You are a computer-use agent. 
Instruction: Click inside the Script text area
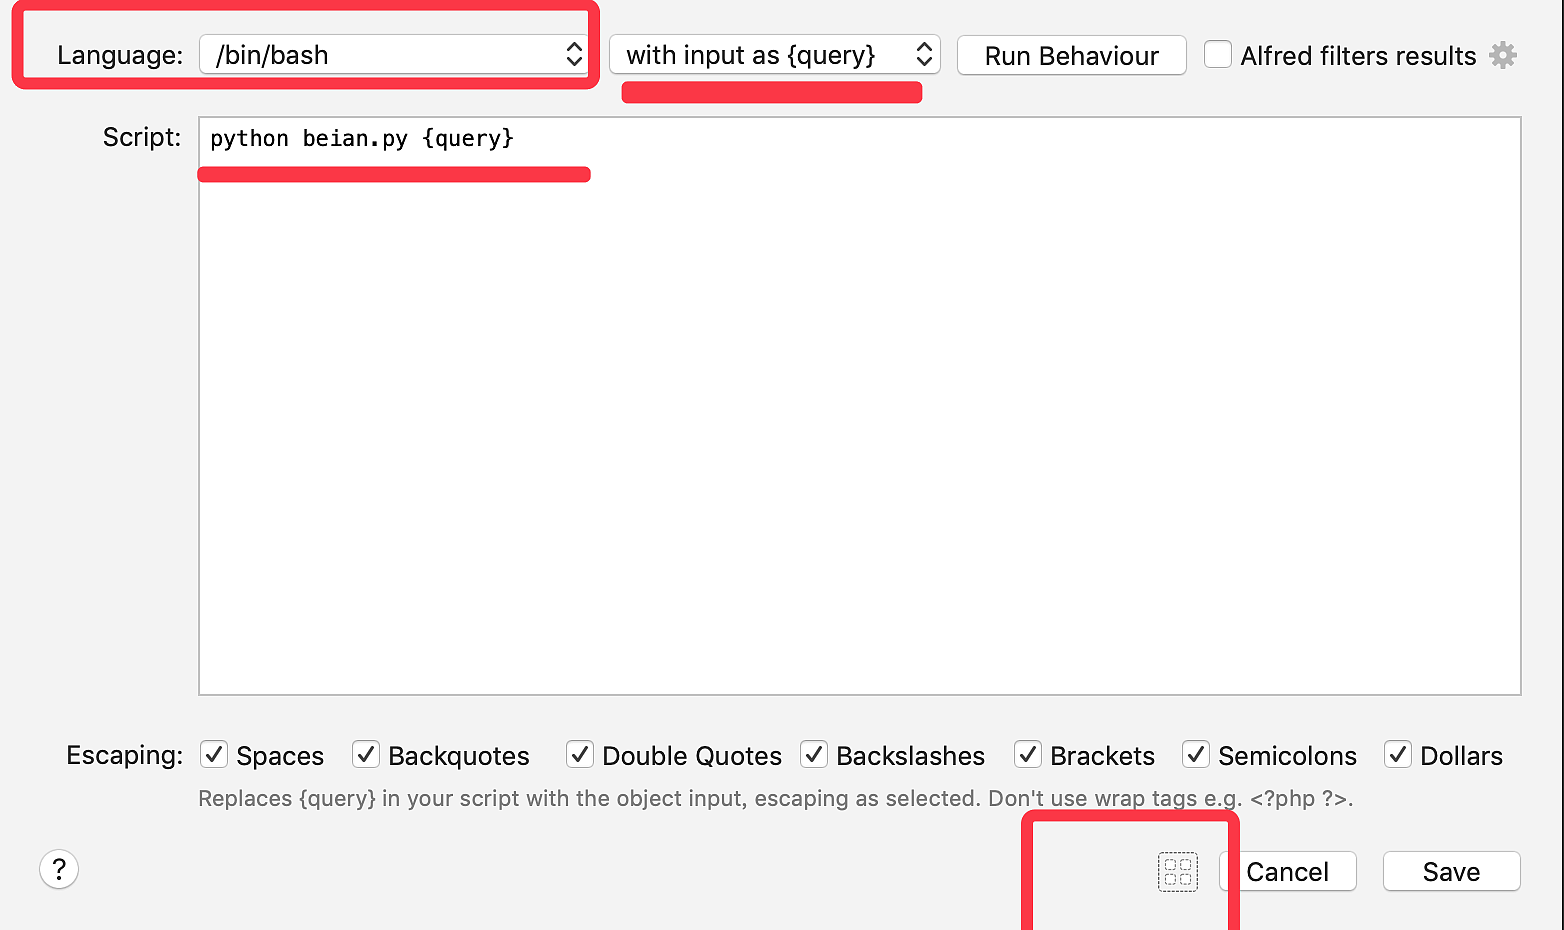tap(860, 420)
